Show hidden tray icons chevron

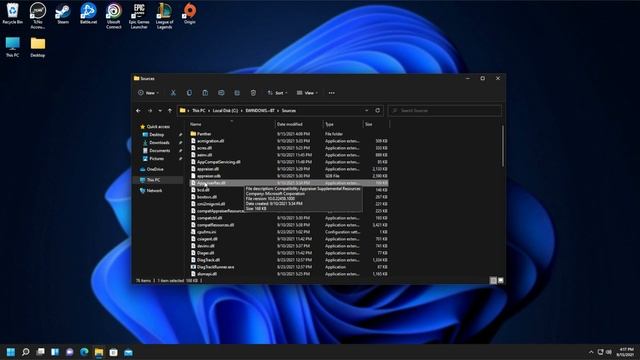coord(591,352)
